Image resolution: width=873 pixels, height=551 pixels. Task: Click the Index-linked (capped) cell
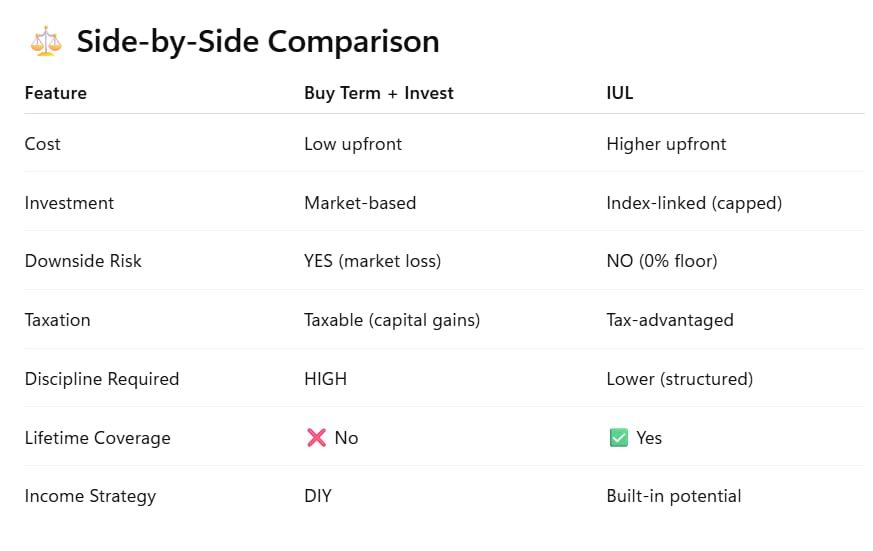(694, 203)
